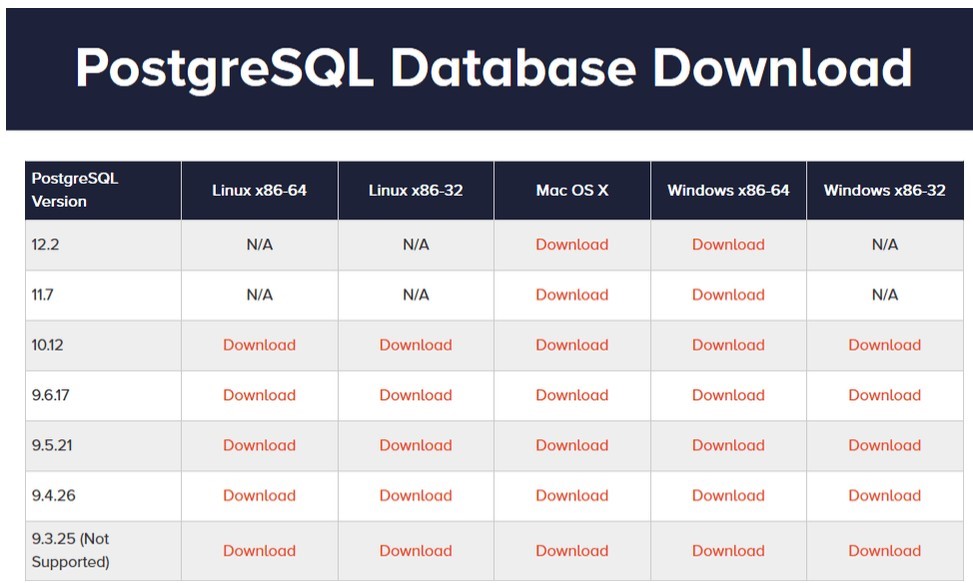Download PostgreSQL 9.5.21 for Linux x86-32

[x=416, y=445]
